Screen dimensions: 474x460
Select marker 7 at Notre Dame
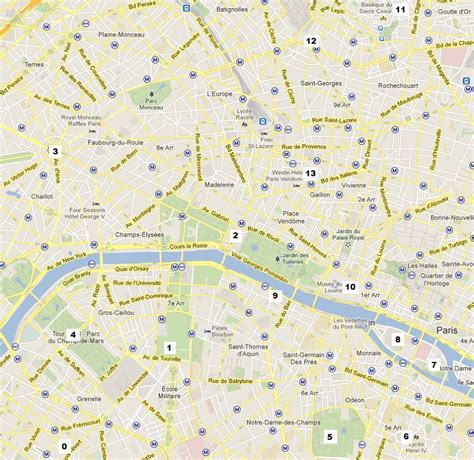click(x=434, y=365)
